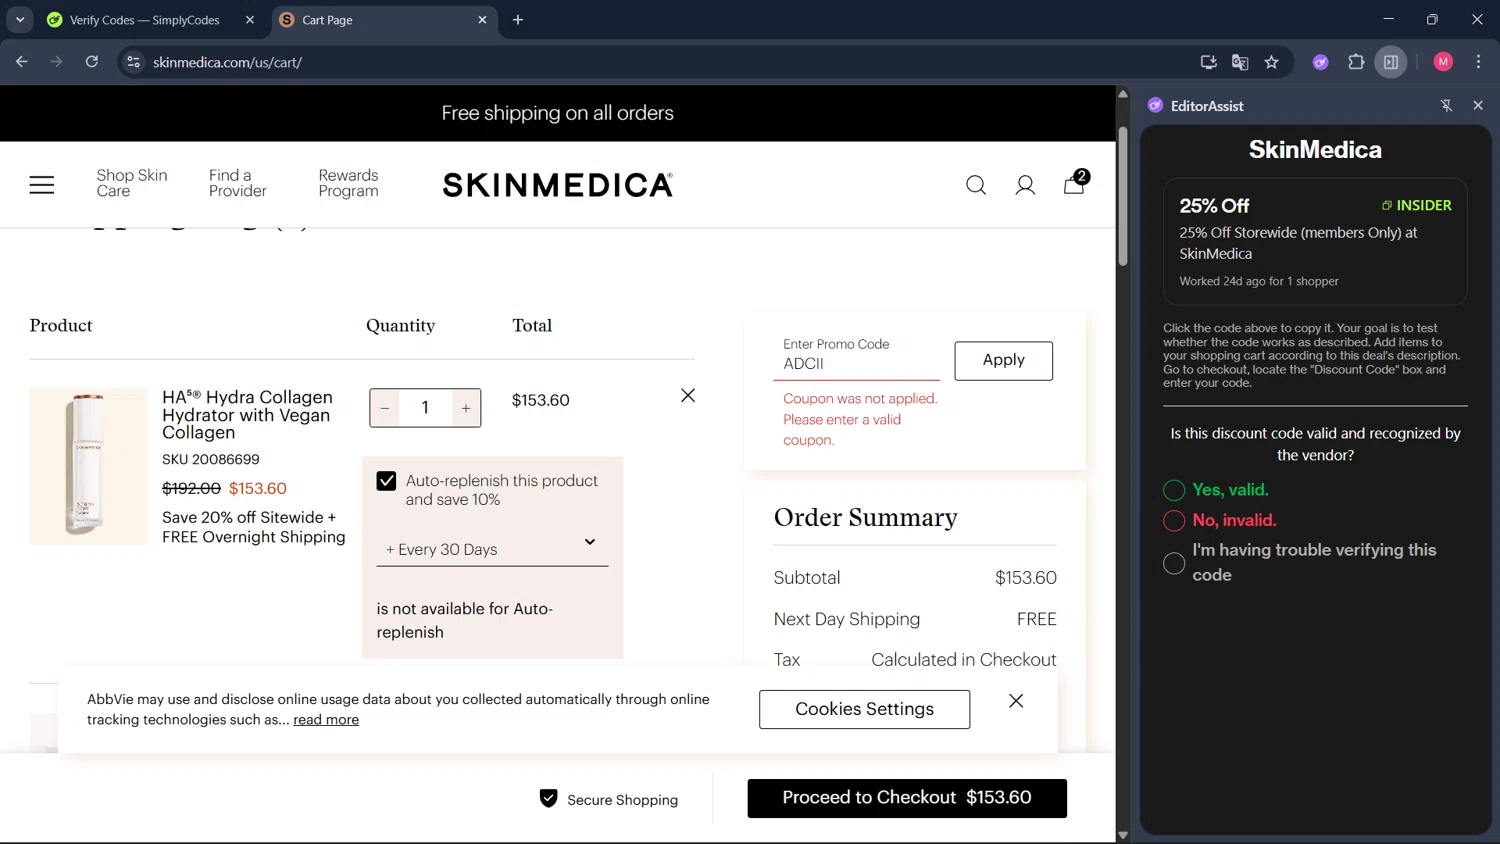Click the 'Free shipping on all orders' banner
This screenshot has height=844, width=1500.
[x=558, y=113]
